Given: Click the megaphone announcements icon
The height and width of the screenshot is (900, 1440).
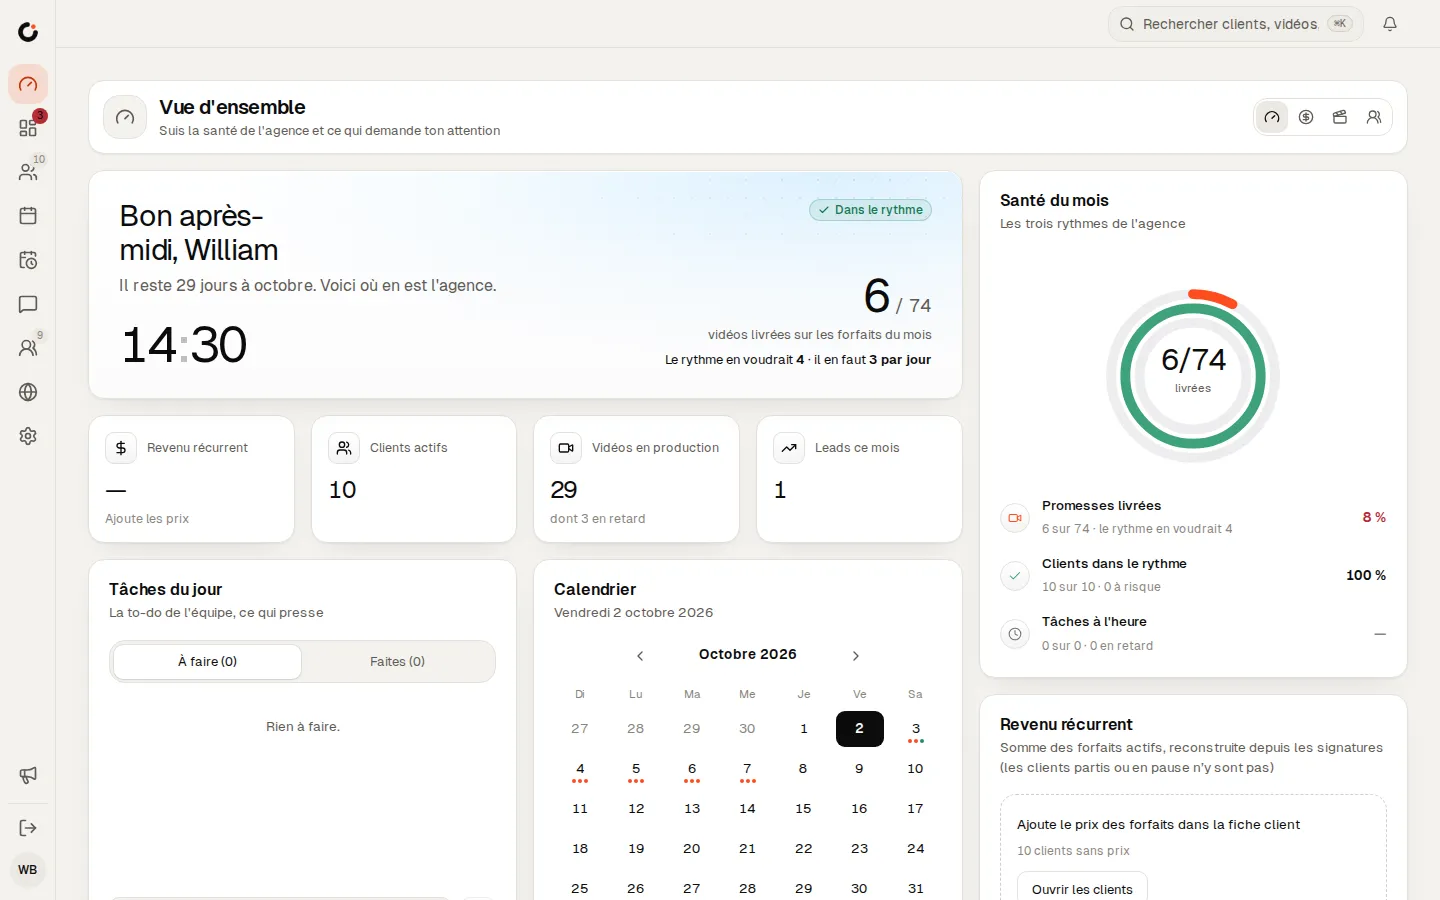Looking at the screenshot, I should (28, 775).
